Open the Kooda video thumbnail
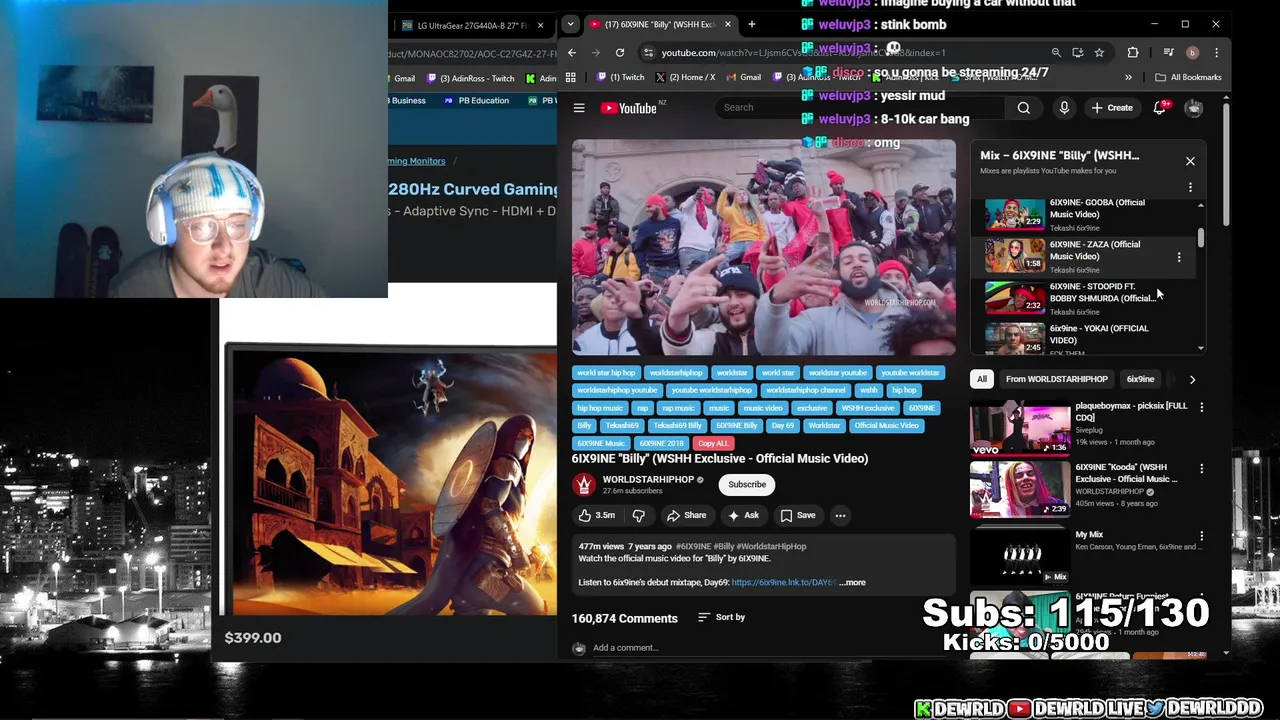The width and height of the screenshot is (1280, 720). [x=1020, y=489]
